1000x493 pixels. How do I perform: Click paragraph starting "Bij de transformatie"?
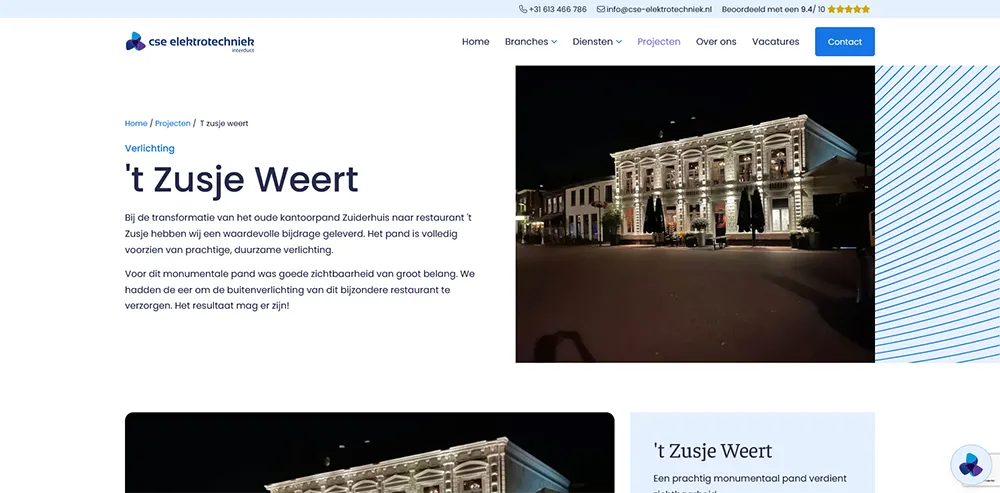[x=298, y=233]
